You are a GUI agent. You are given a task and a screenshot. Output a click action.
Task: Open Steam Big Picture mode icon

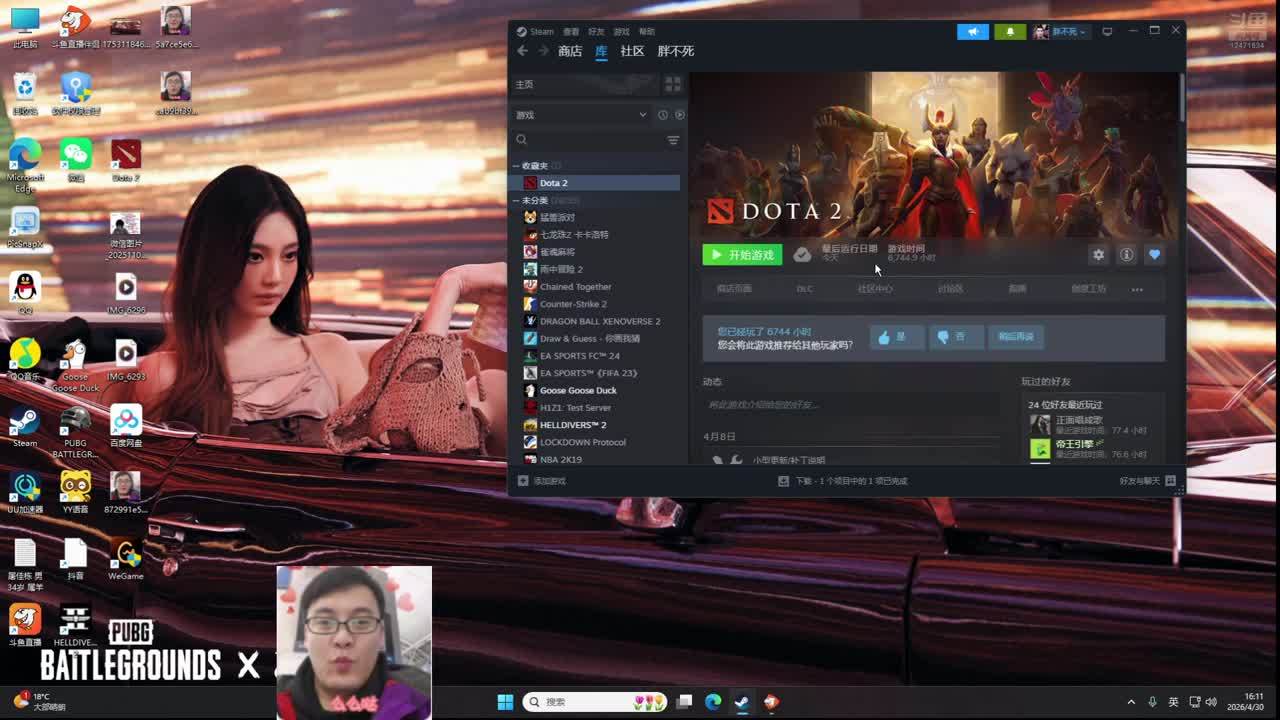click(x=1107, y=32)
